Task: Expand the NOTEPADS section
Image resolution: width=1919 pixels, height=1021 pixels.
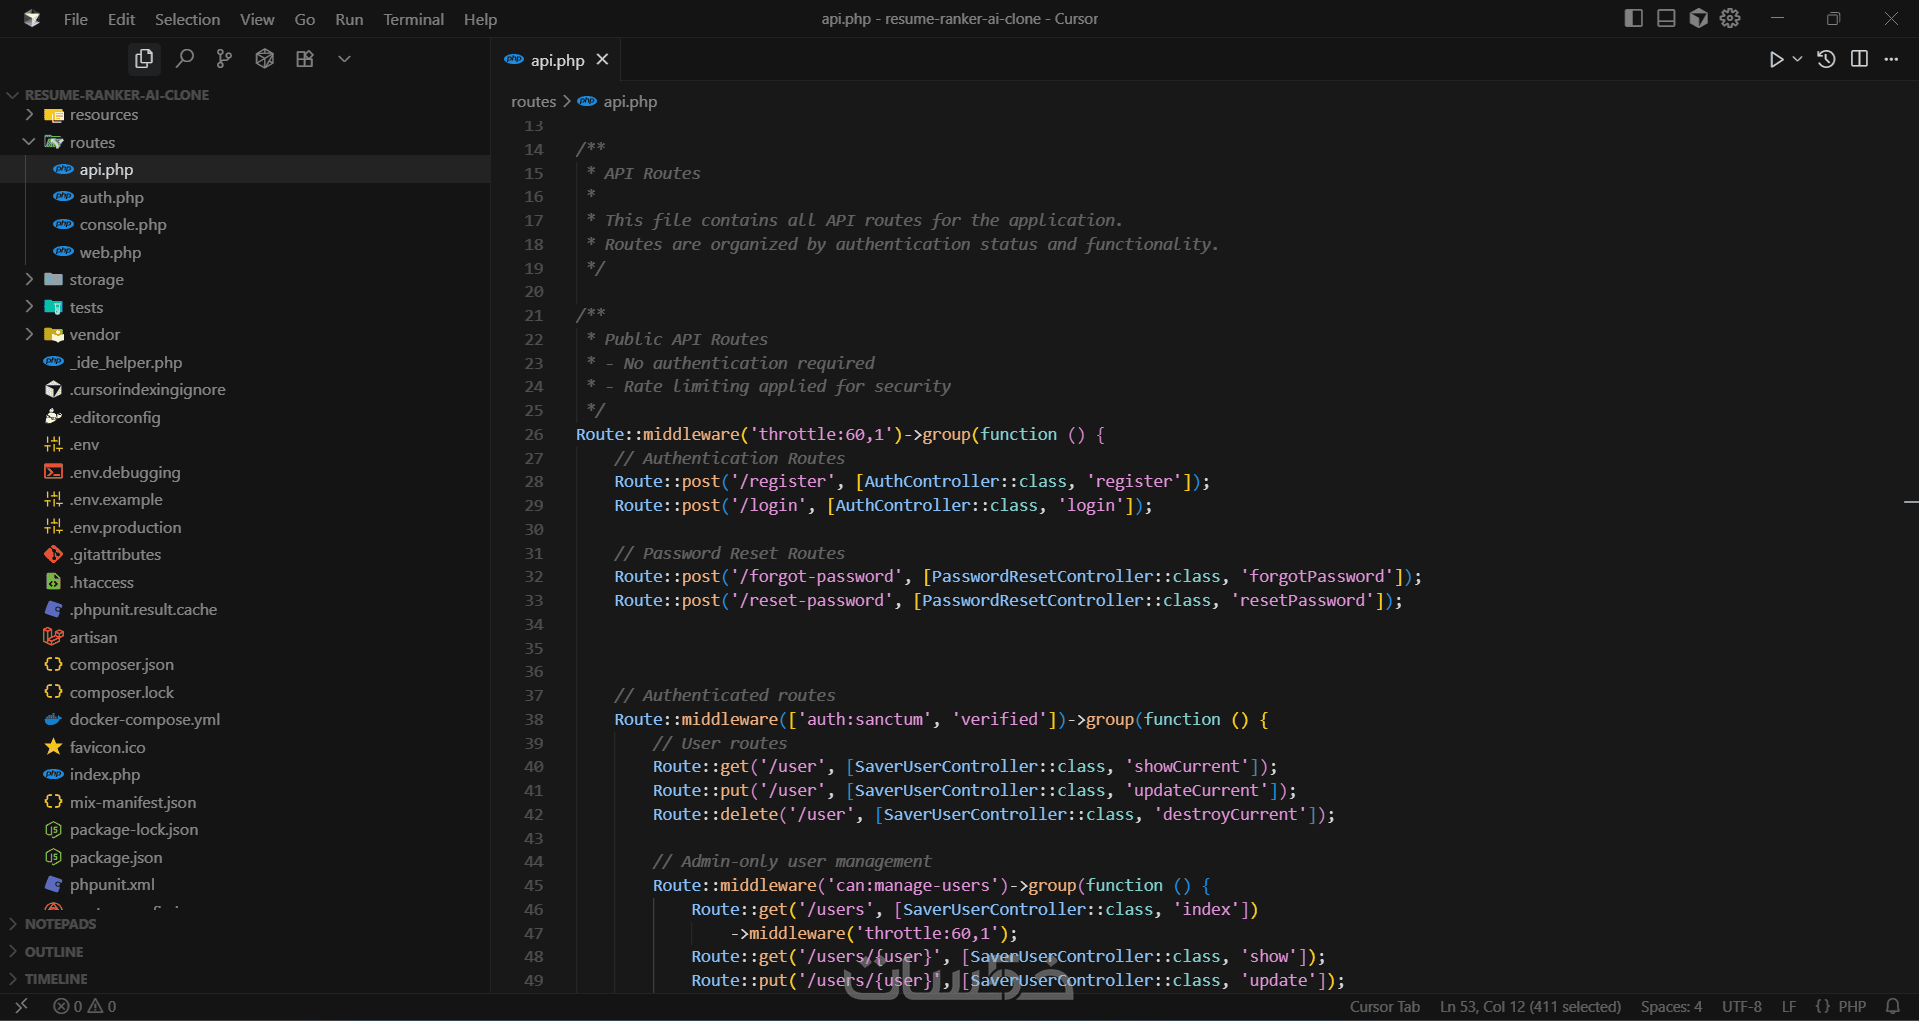Action: tap(60, 924)
